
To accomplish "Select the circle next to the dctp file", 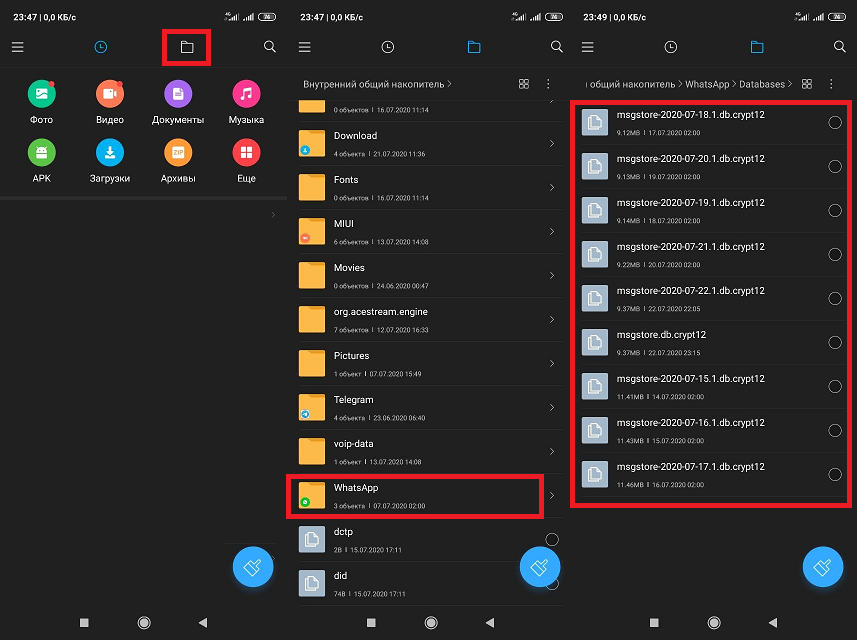I will 552,540.
